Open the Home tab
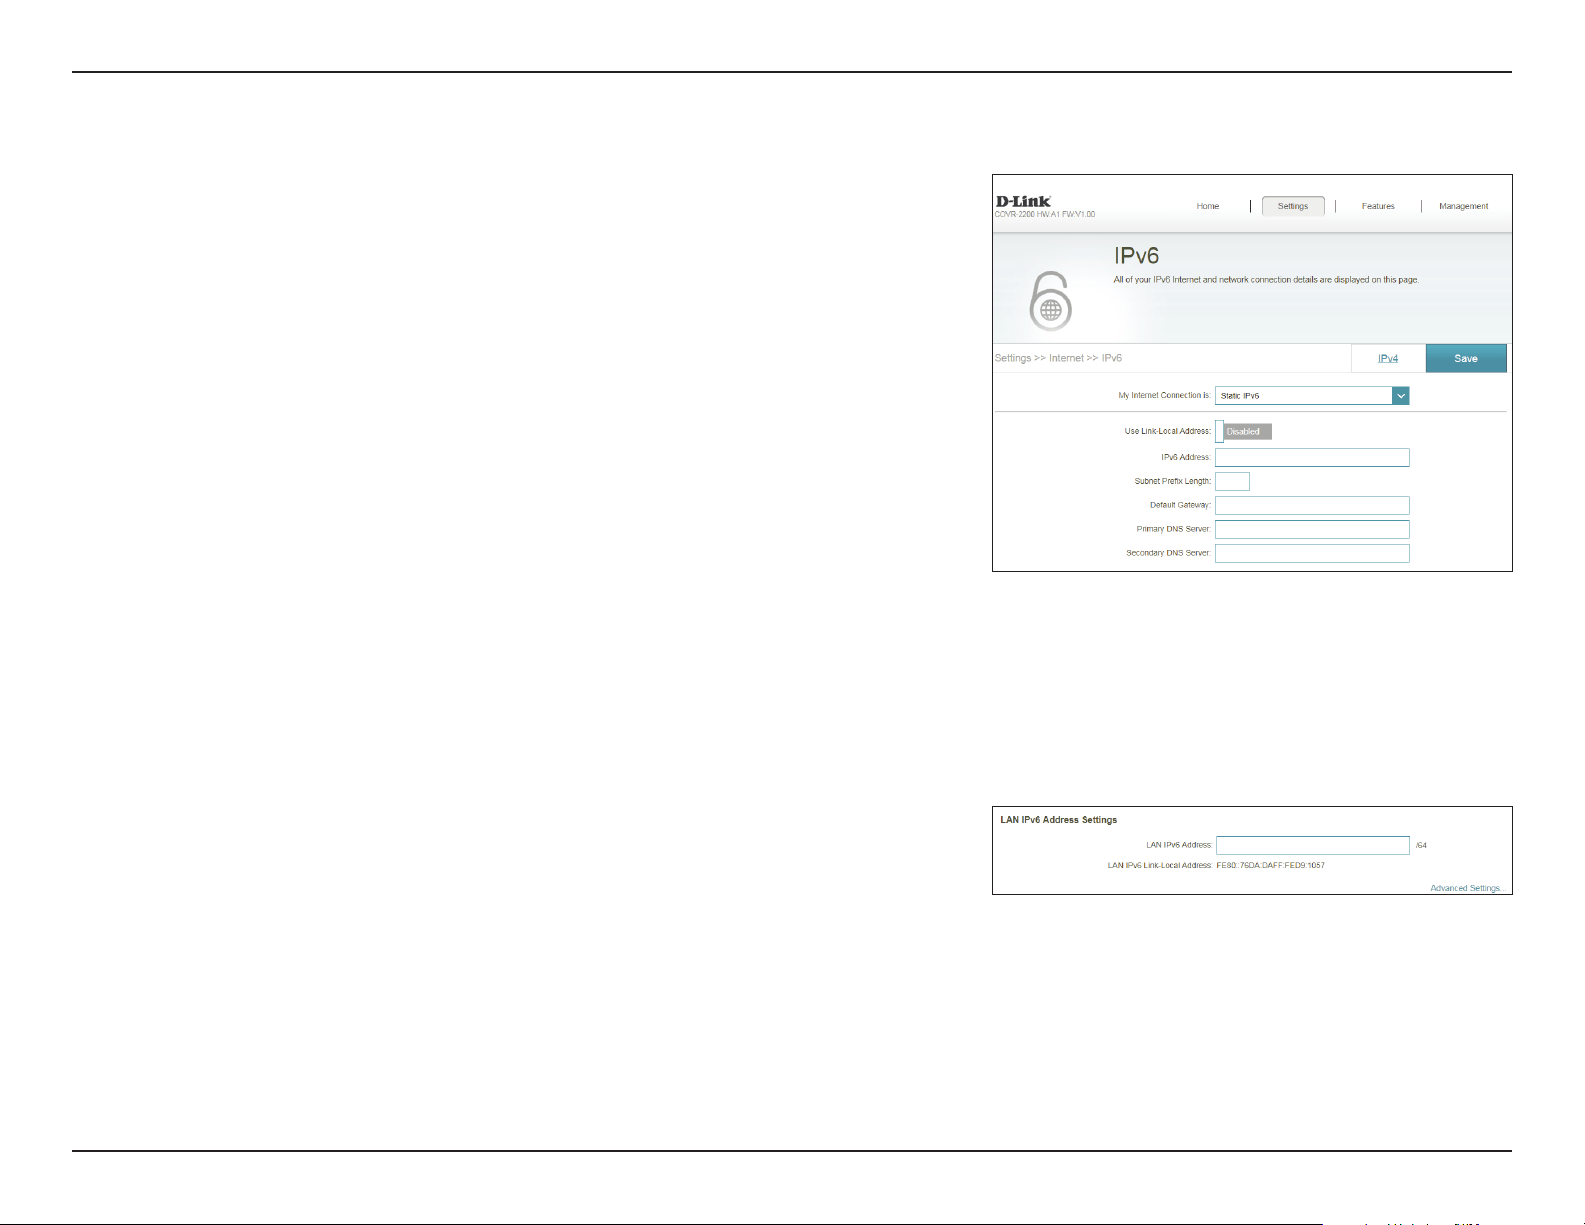 point(1208,206)
